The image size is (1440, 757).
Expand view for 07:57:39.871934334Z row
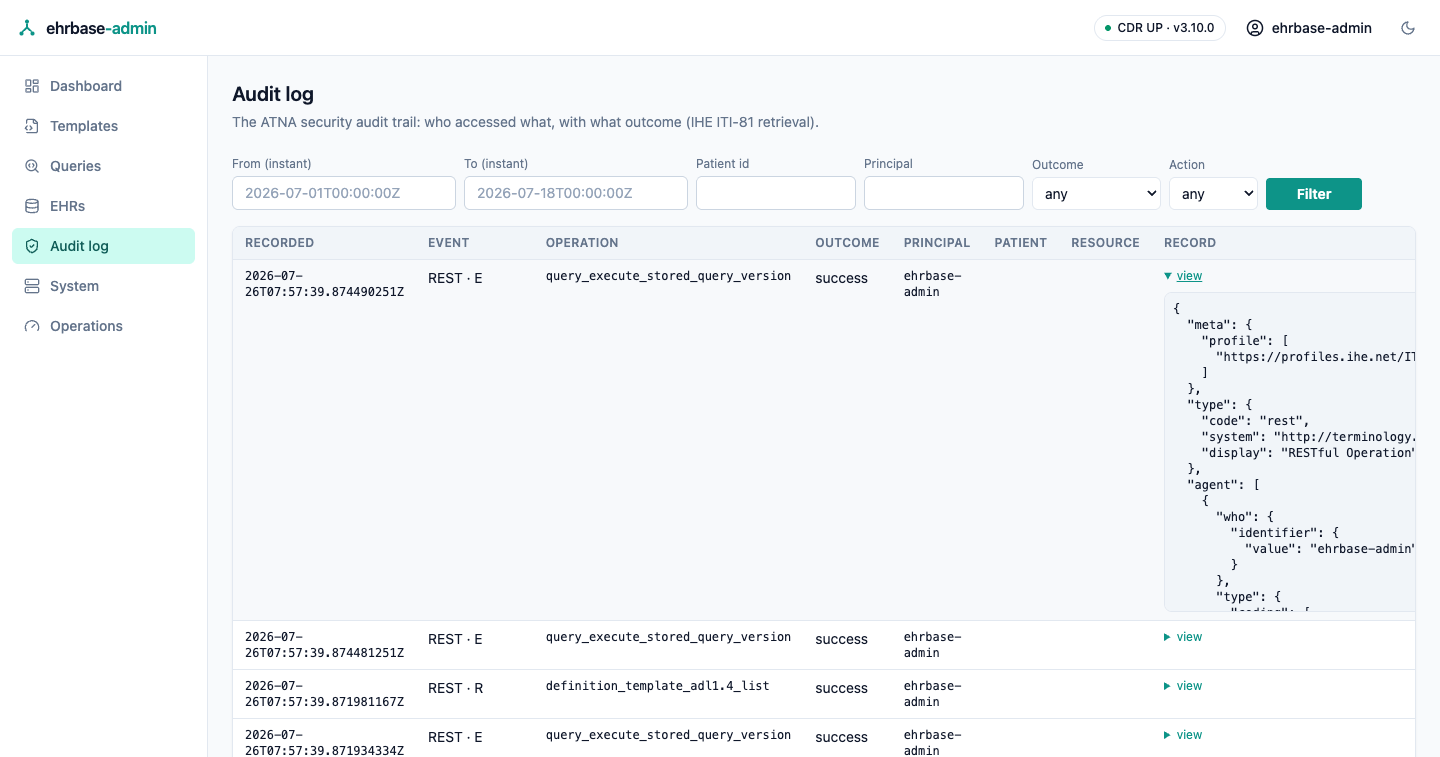(1183, 735)
